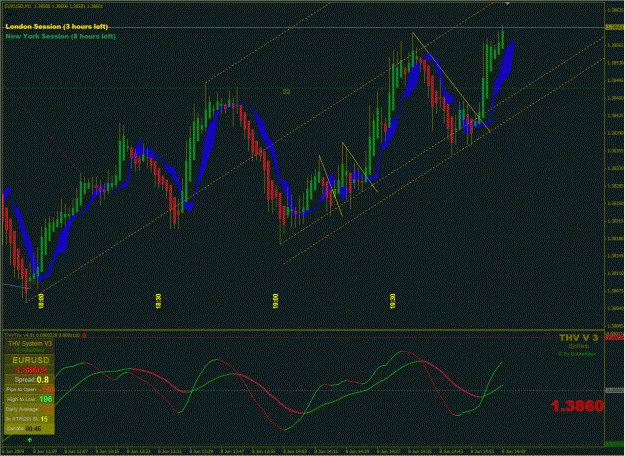Click the 19:30 vertical time marker

[393, 301]
